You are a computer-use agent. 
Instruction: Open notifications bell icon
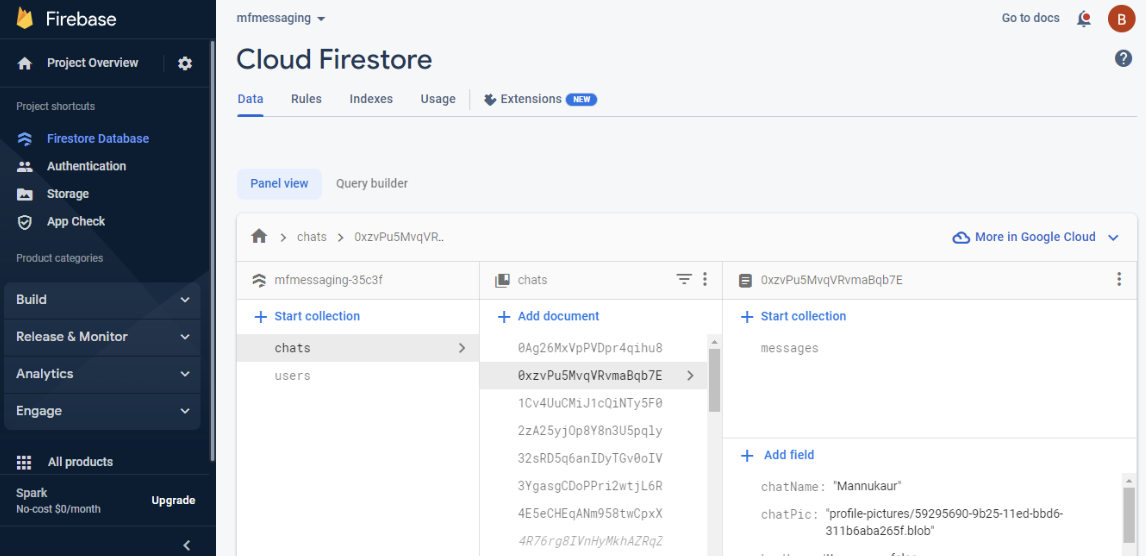1085,19
